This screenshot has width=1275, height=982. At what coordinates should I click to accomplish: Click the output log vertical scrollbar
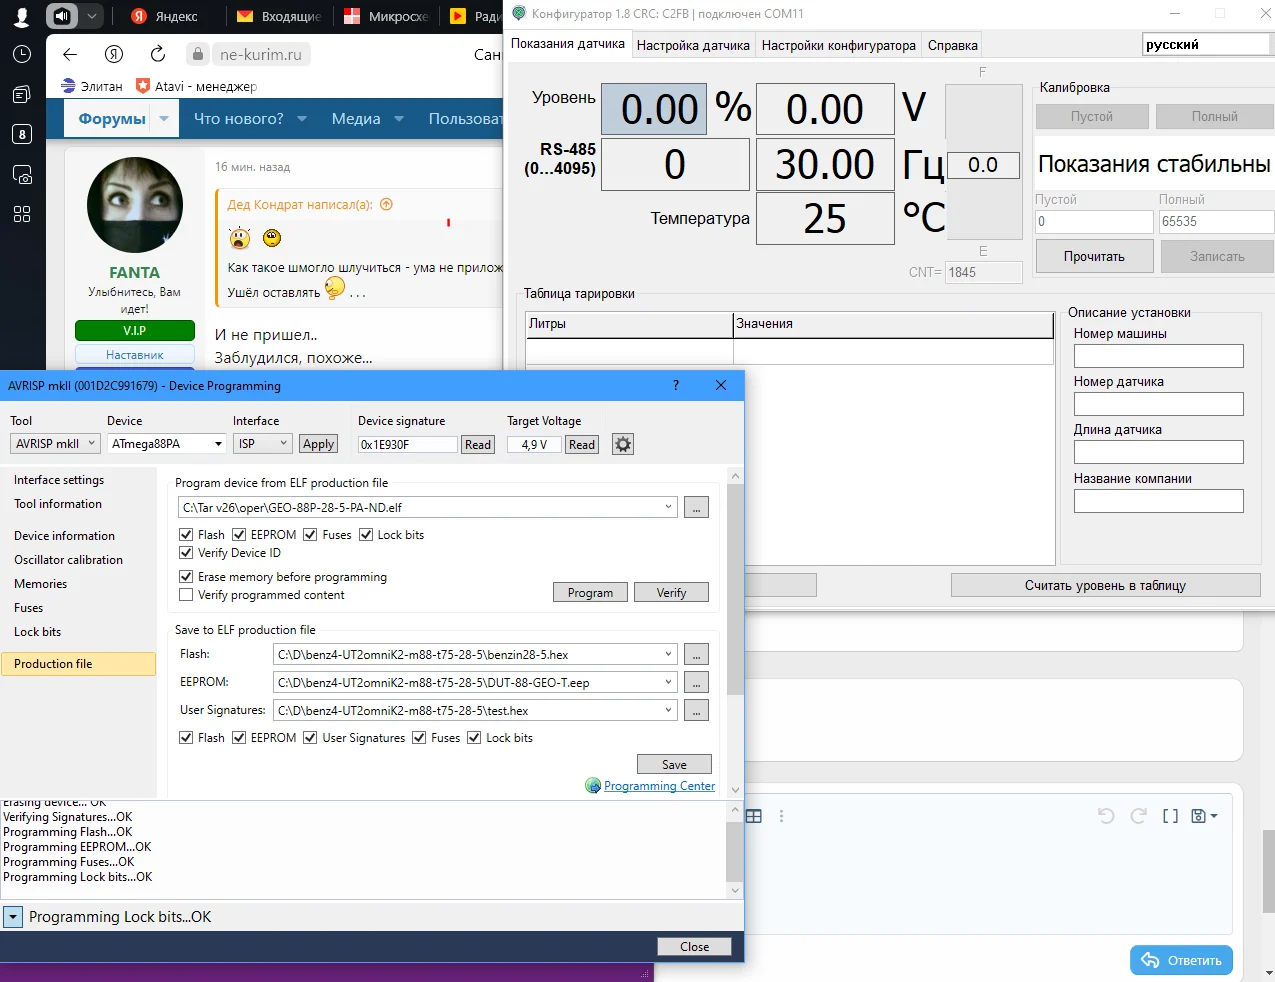[x=735, y=851]
